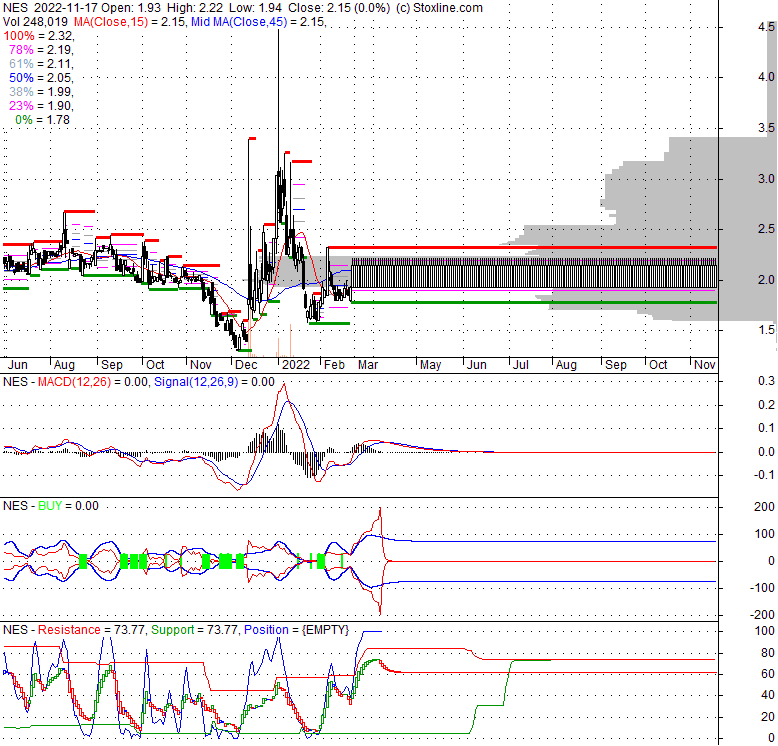
Task: Click the long red 100% resistance line
Action: 522,247
